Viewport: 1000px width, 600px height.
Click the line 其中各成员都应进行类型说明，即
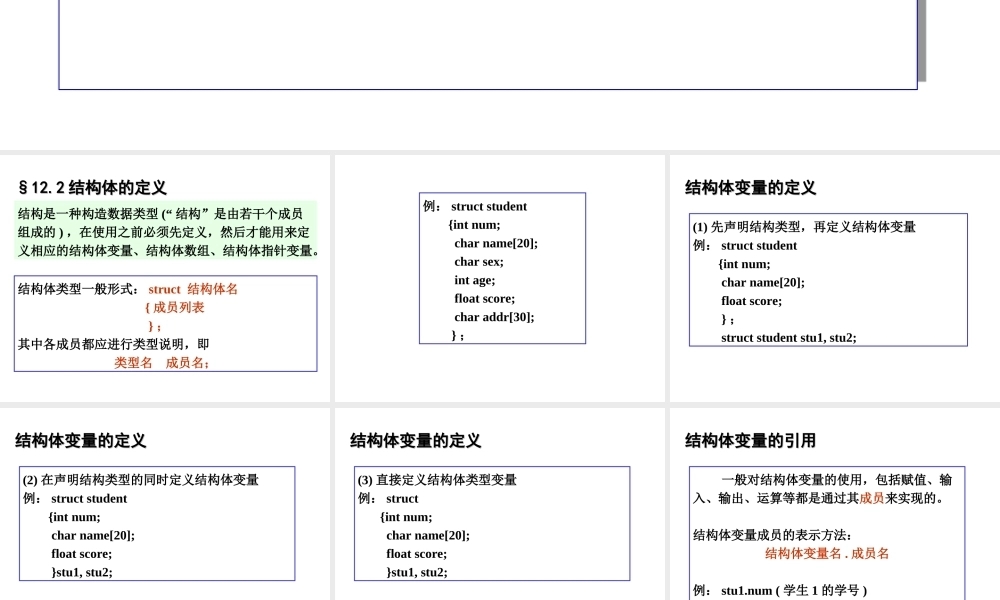(x=114, y=344)
